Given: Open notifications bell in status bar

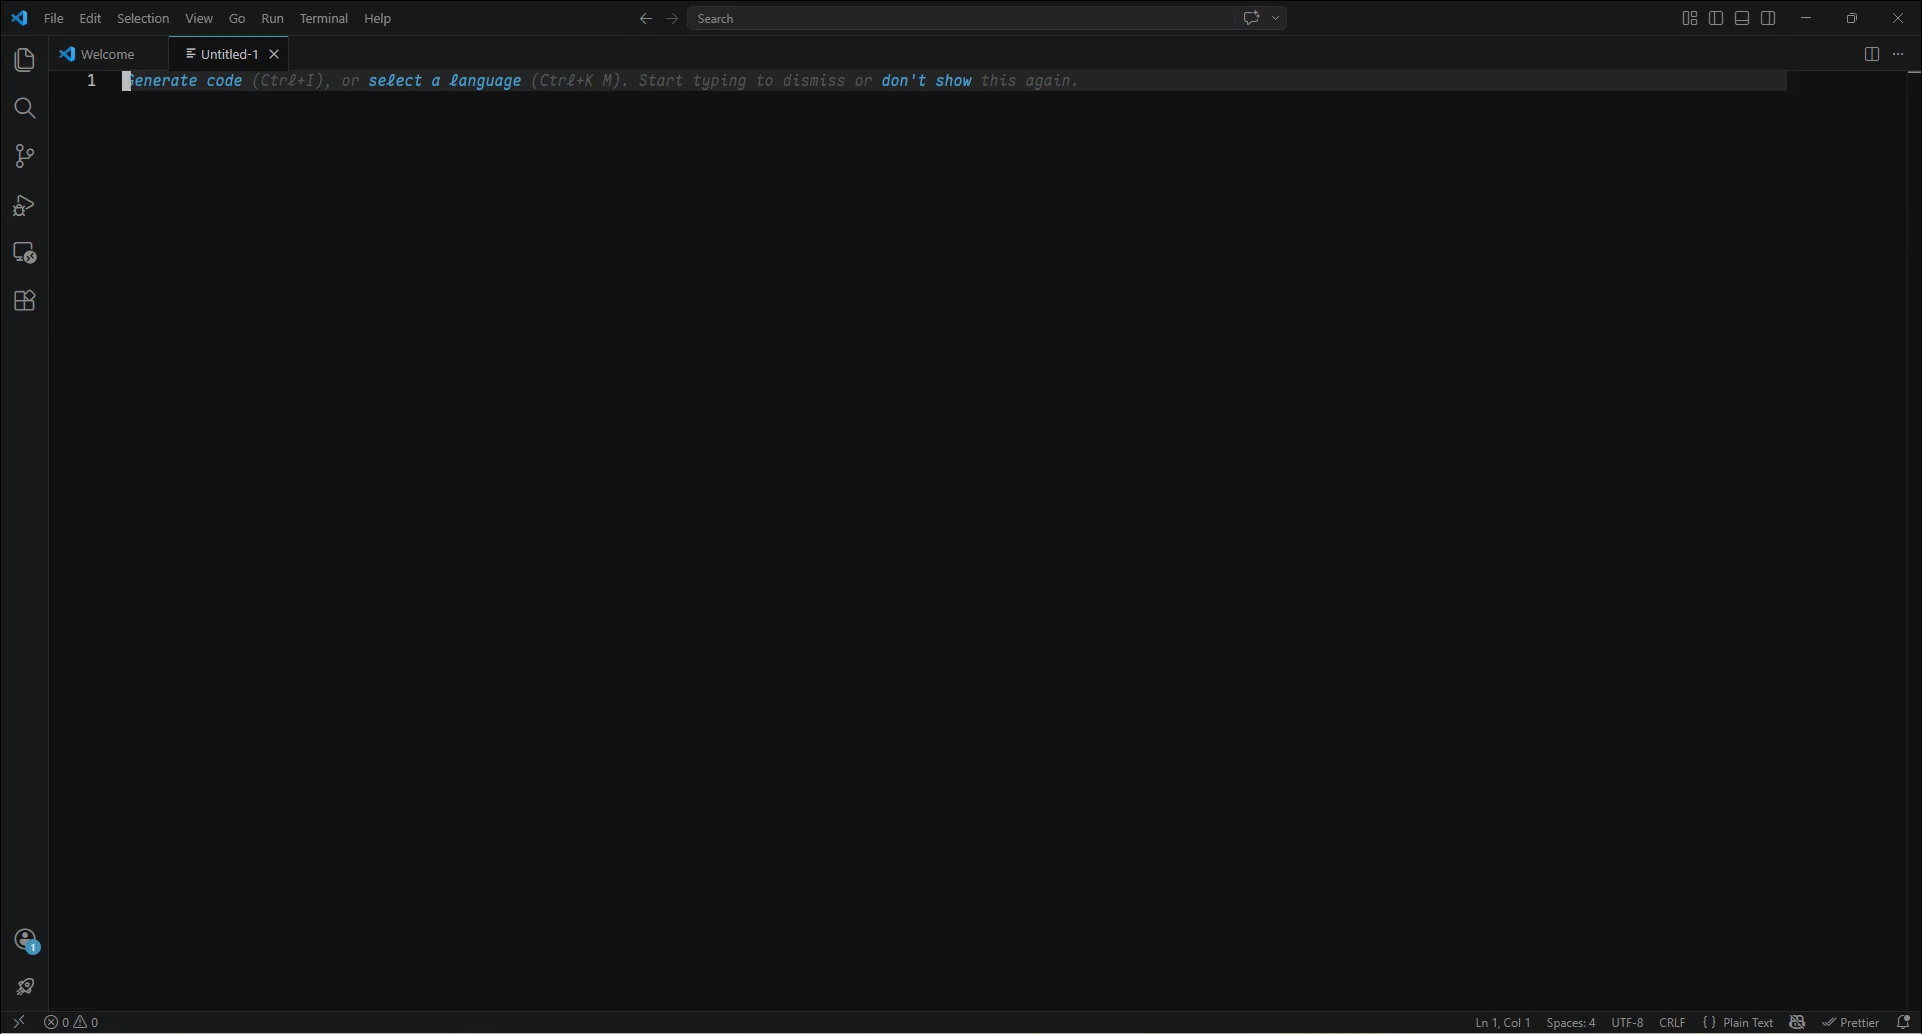Looking at the screenshot, I should pyautogui.click(x=1904, y=1022).
